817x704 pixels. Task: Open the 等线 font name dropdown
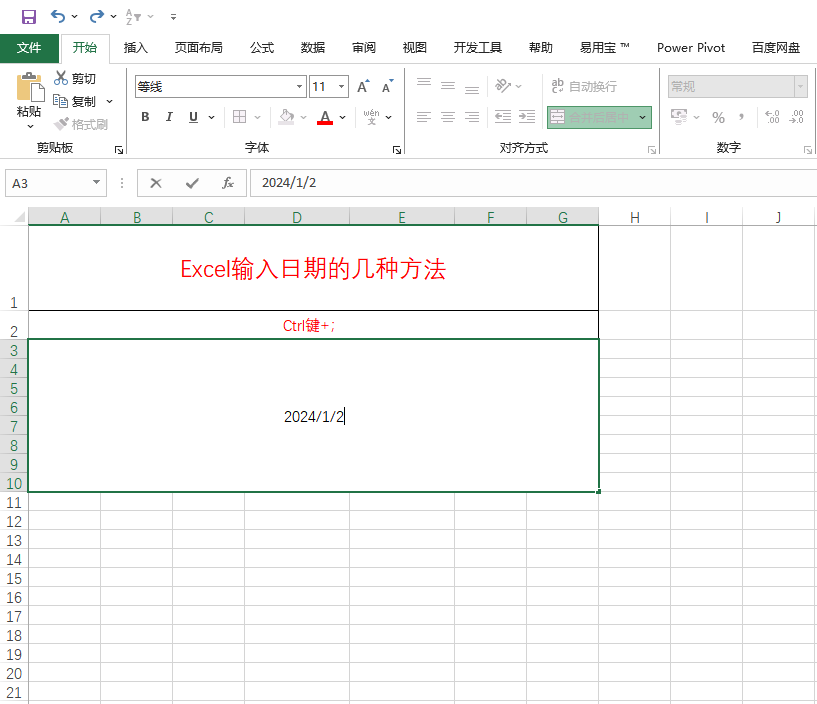(x=299, y=87)
